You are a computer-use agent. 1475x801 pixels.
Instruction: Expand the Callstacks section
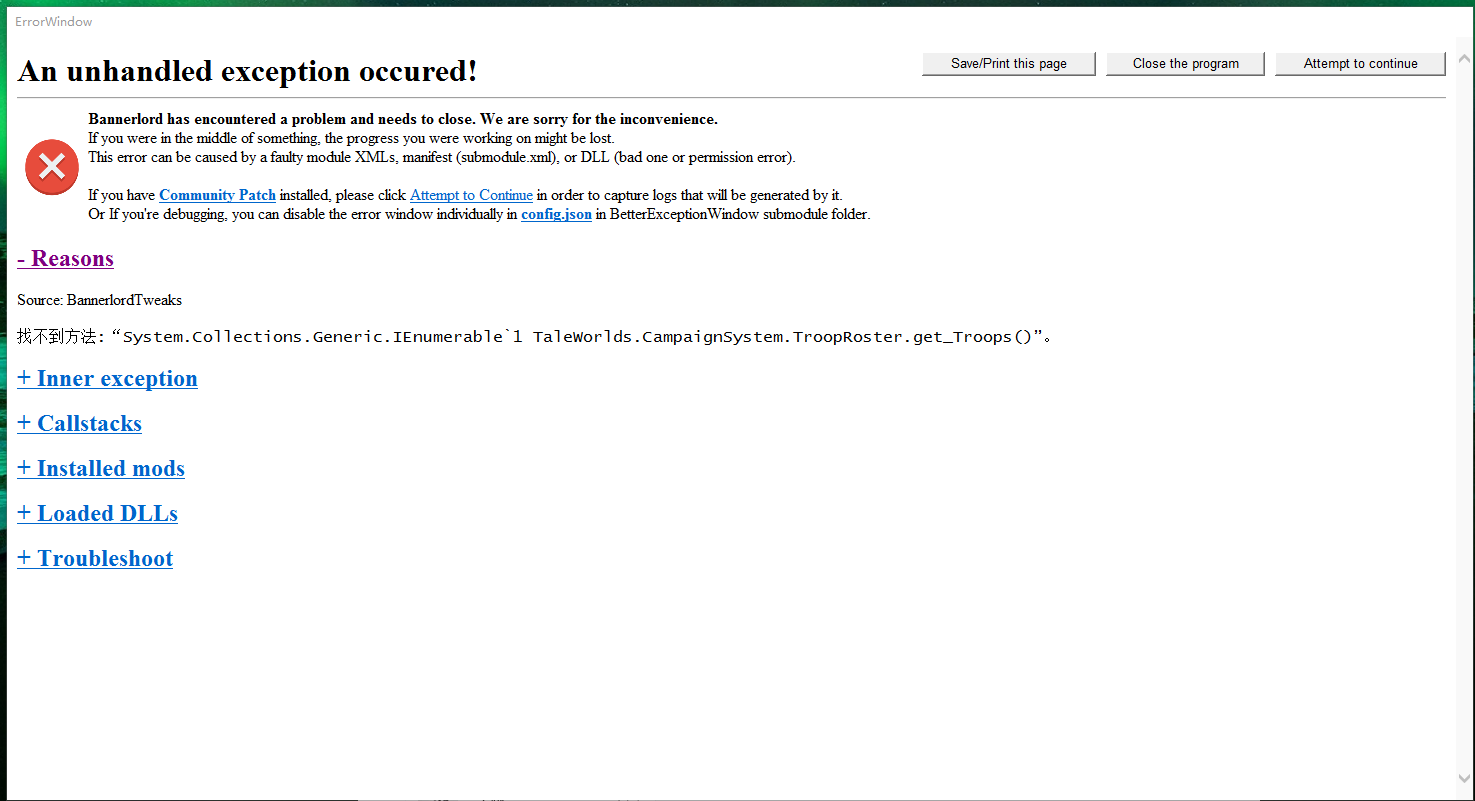tap(79, 424)
